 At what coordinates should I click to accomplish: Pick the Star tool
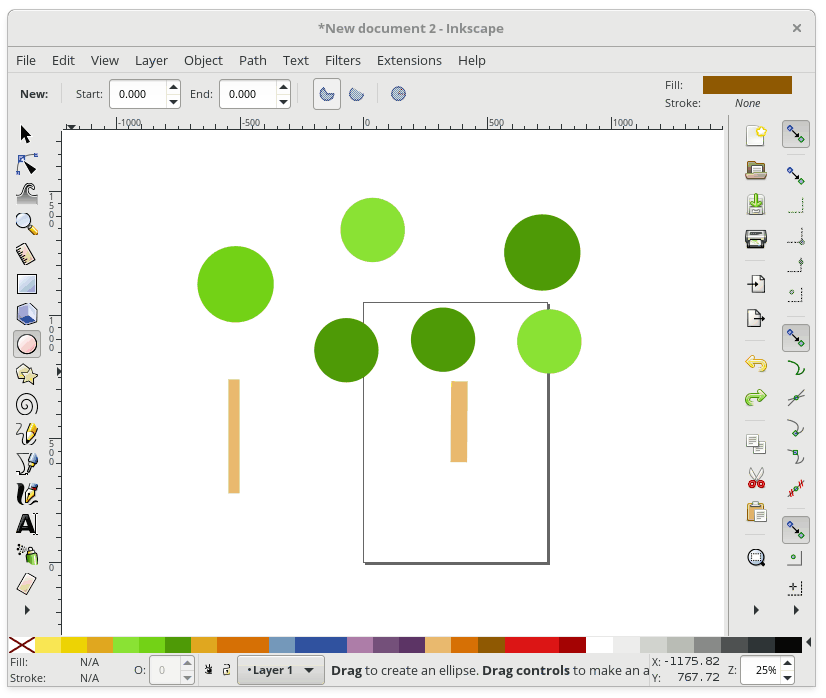(x=26, y=374)
